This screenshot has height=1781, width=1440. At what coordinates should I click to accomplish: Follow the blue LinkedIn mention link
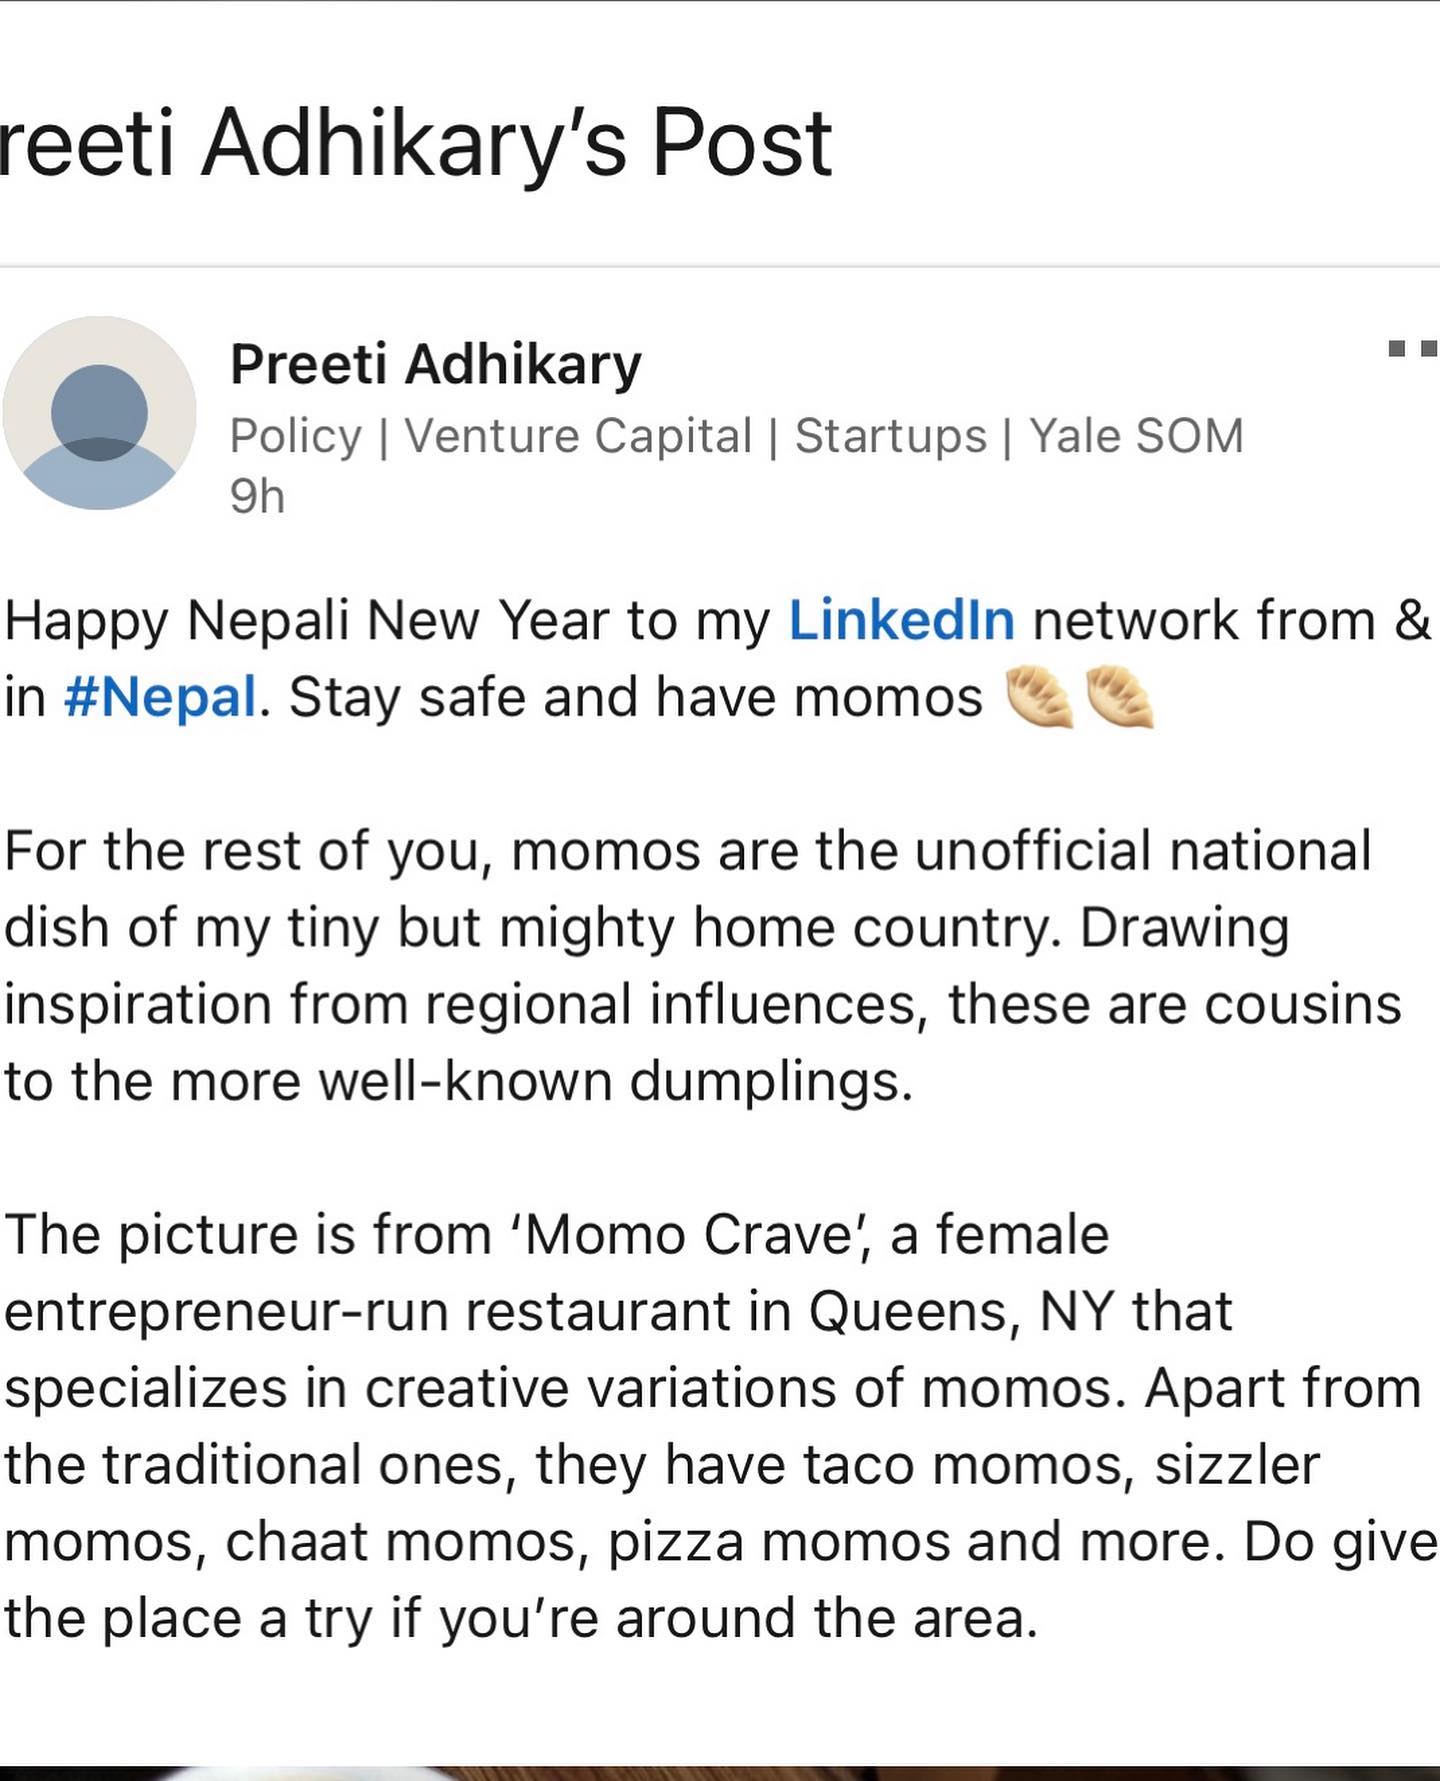(901, 621)
